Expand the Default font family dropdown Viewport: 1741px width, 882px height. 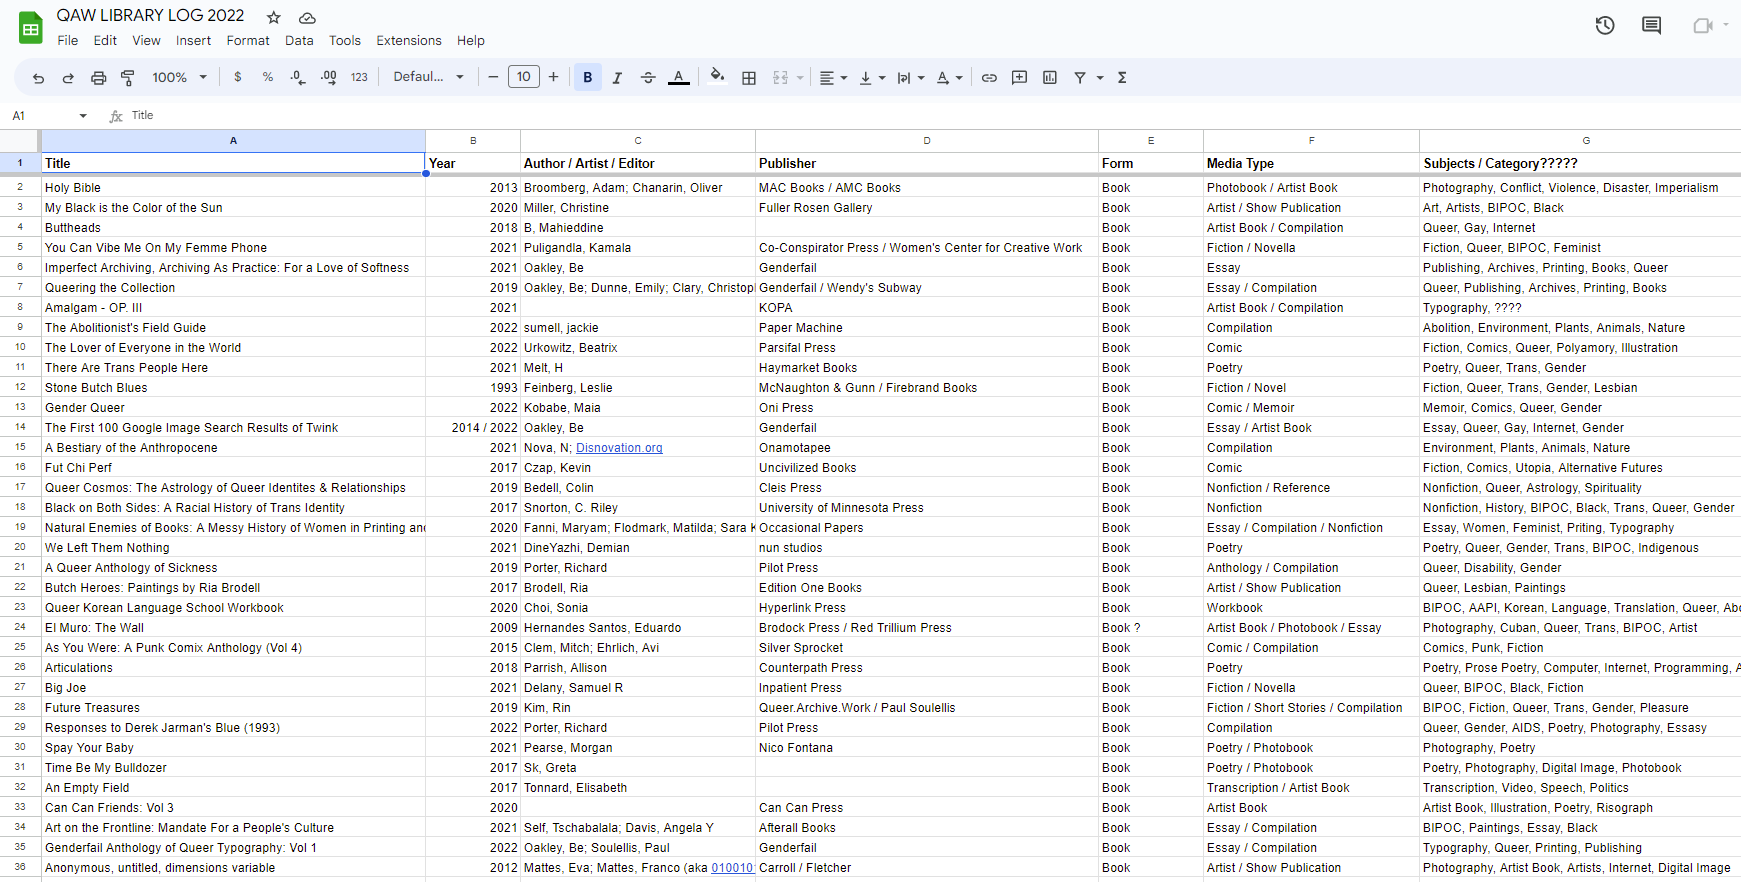429,77
